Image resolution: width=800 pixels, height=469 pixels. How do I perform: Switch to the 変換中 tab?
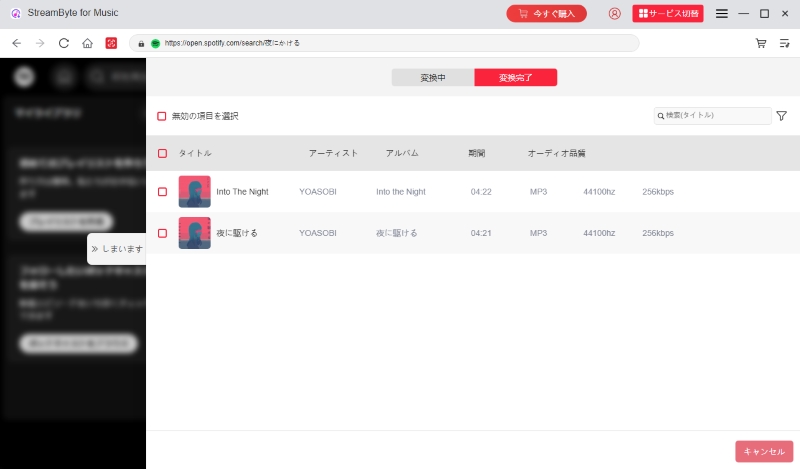pos(433,78)
